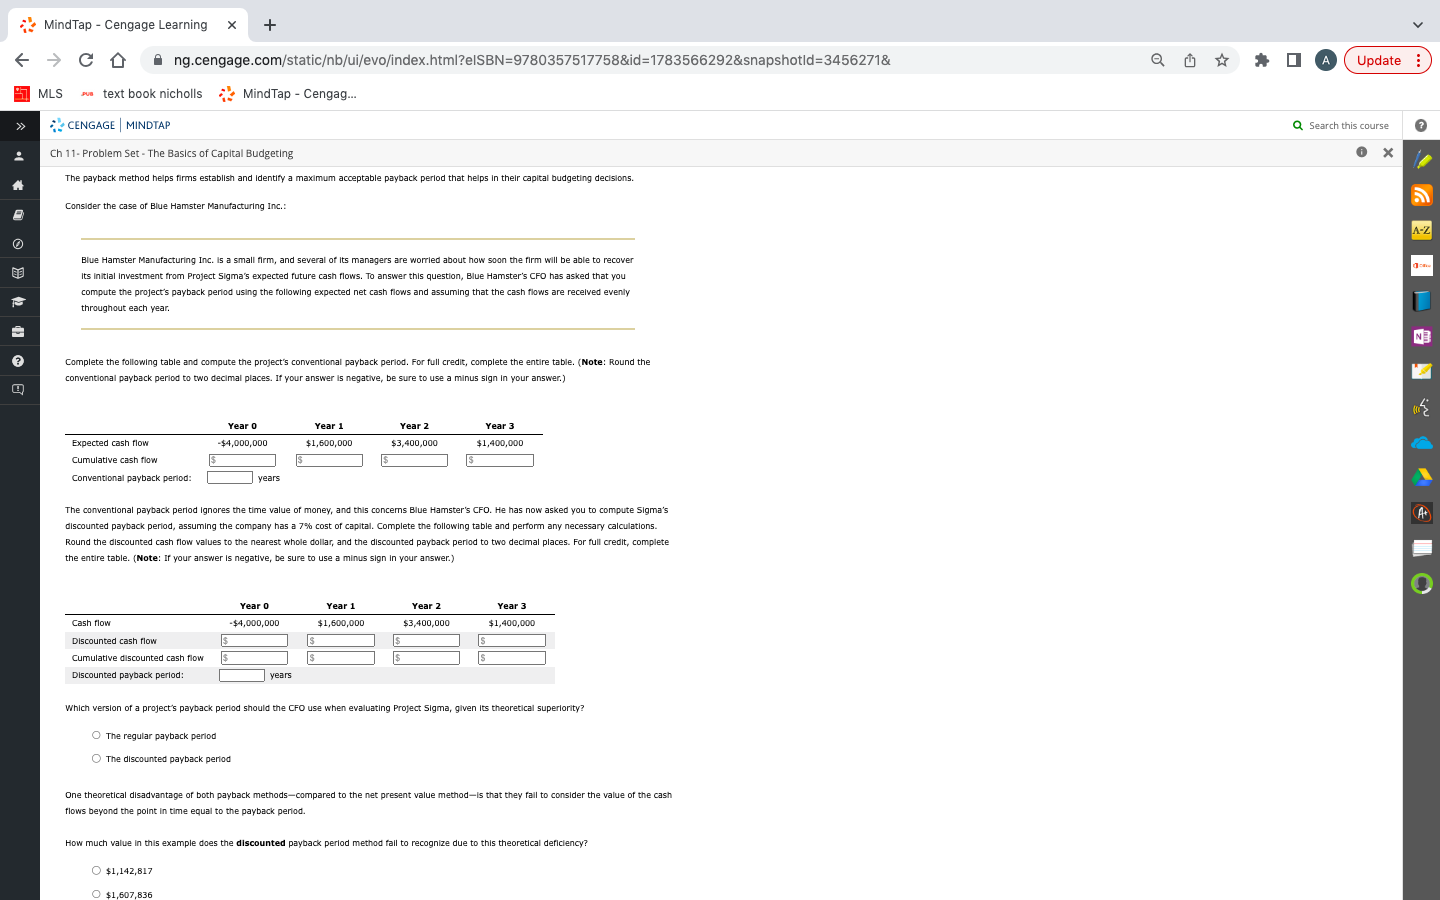Open the user profile icon in sidebar
Viewport: 1440px width, 900px height.
(18, 156)
